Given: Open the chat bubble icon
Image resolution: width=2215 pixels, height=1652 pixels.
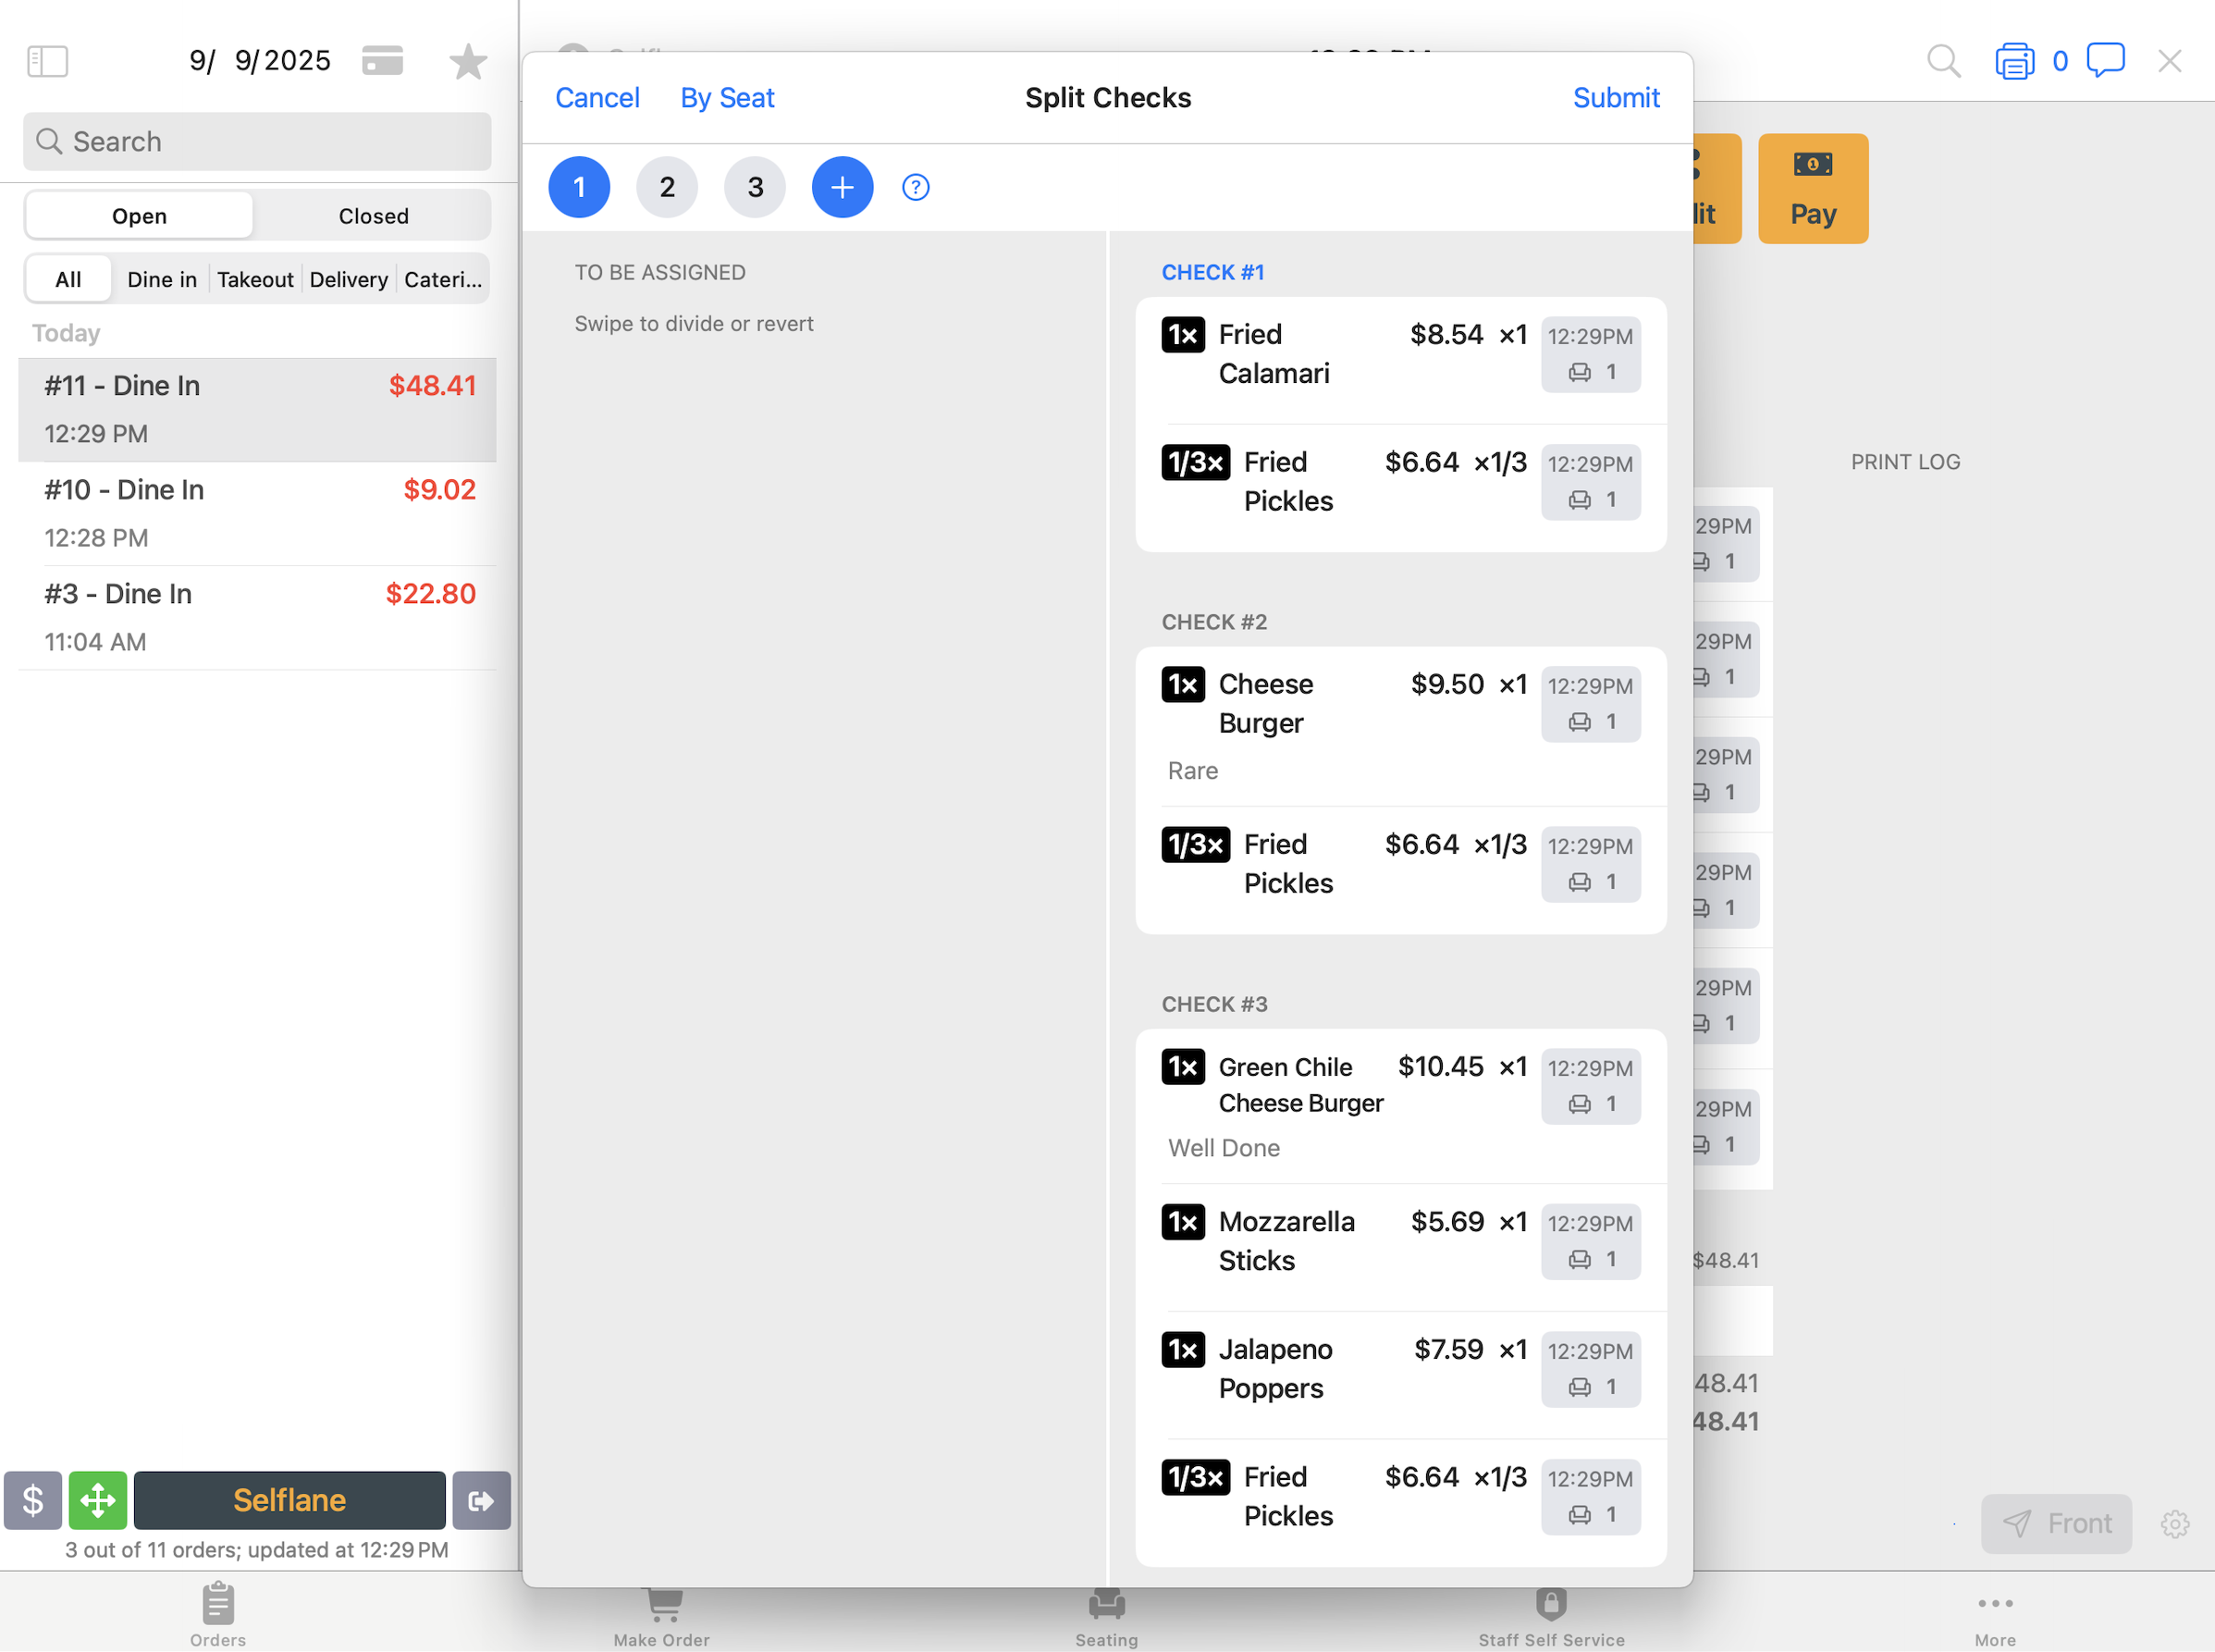Looking at the screenshot, I should (x=2105, y=60).
